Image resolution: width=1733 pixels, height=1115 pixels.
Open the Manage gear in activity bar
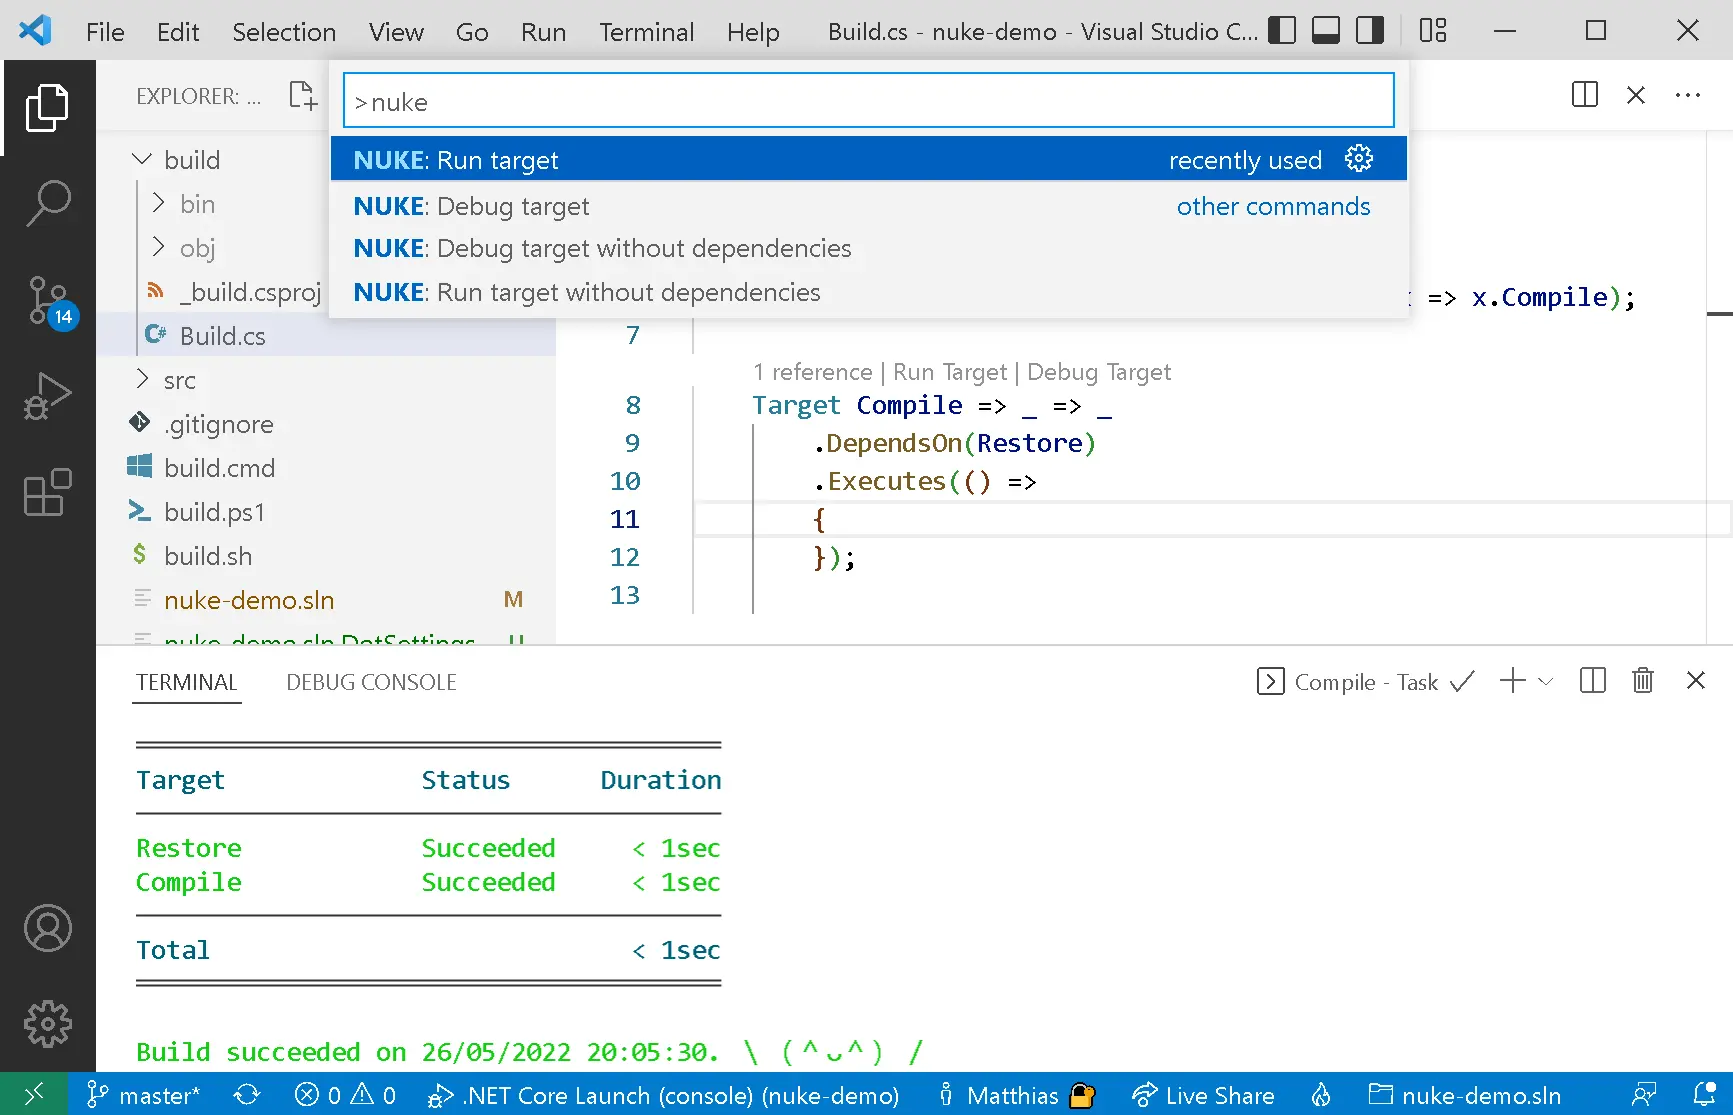(x=47, y=1024)
